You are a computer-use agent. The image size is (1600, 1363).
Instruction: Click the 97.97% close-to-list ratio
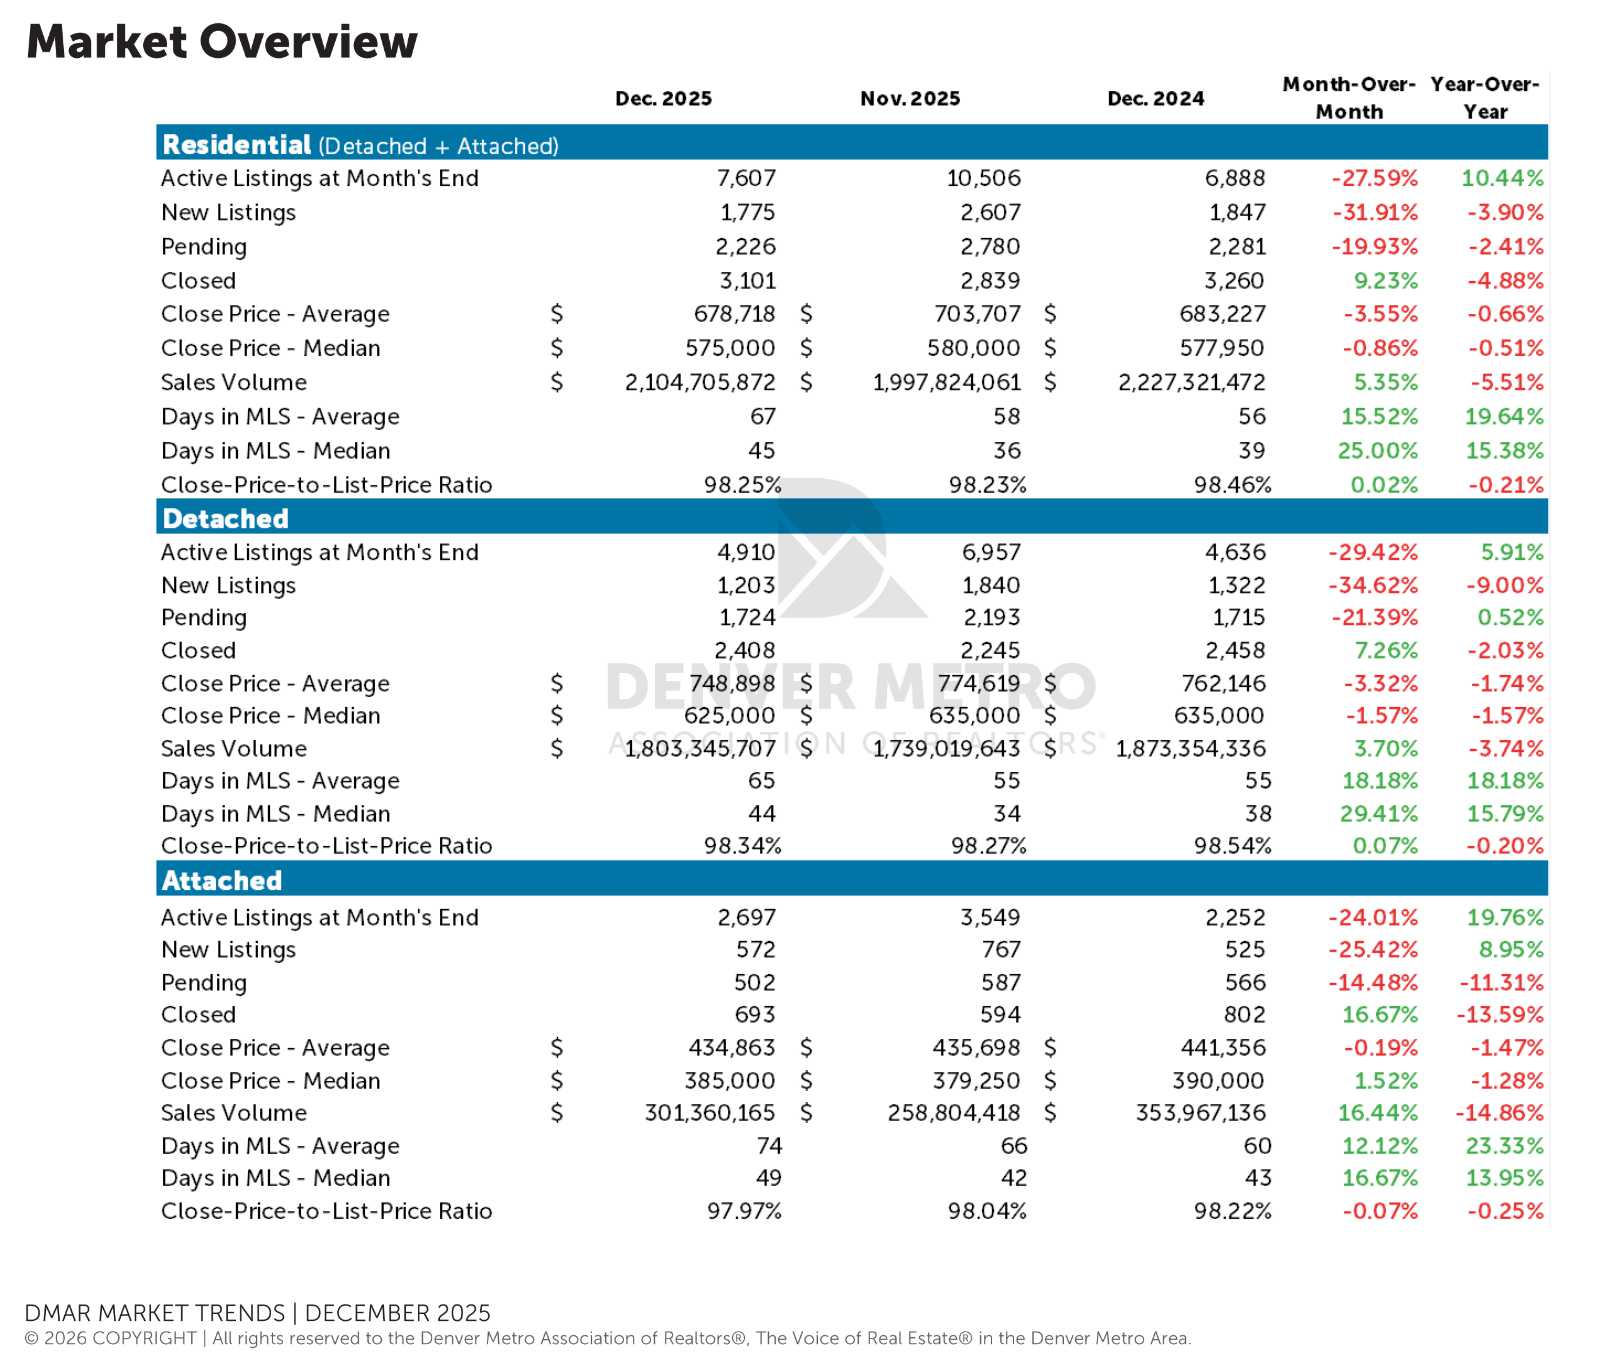click(x=744, y=1211)
